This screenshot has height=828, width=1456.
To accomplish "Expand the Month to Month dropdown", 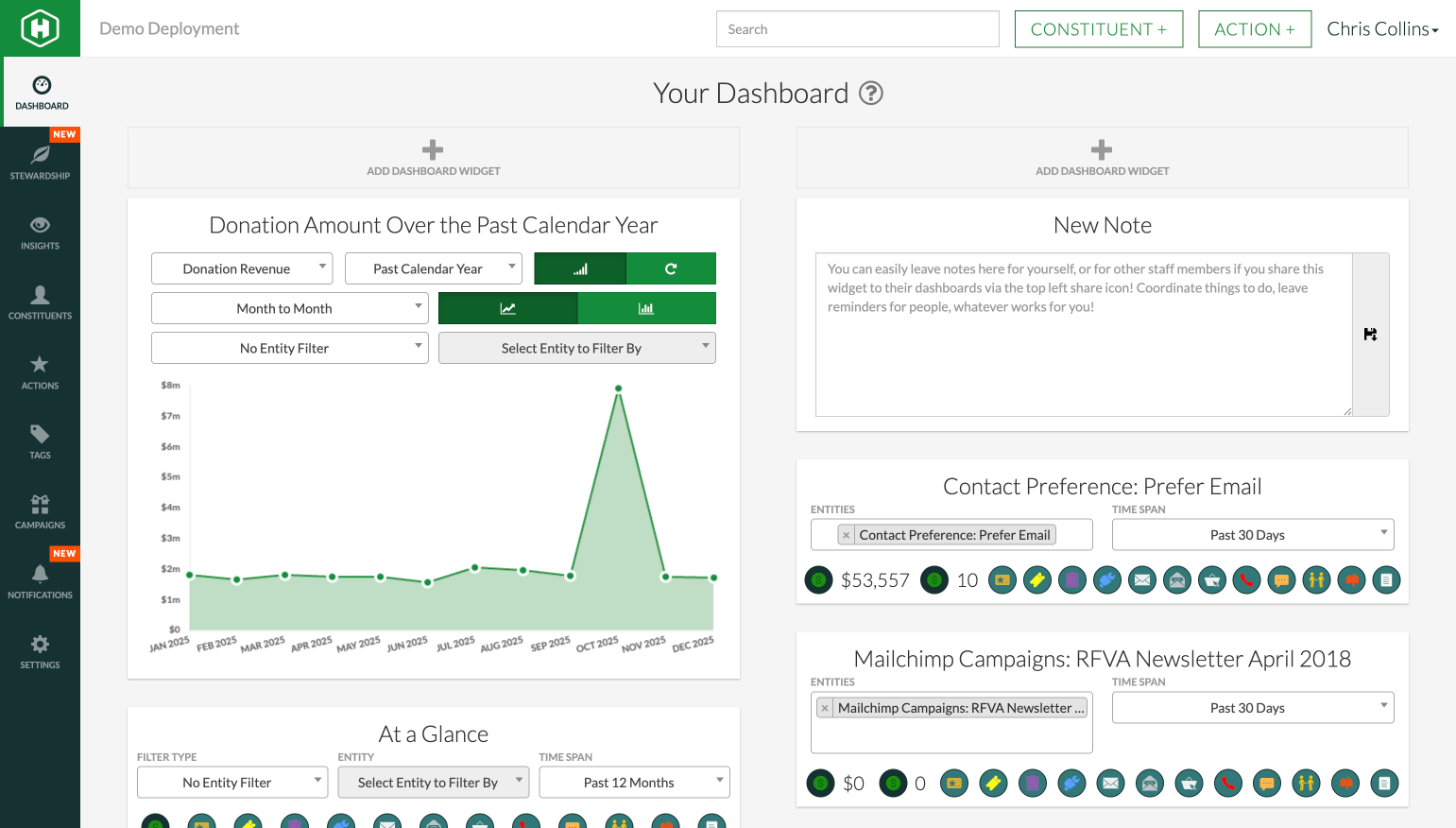I will [289, 308].
